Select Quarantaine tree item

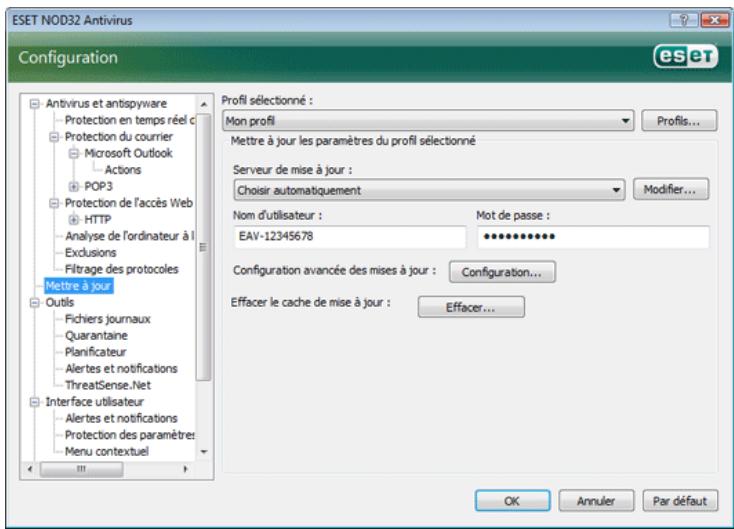click(x=96, y=336)
